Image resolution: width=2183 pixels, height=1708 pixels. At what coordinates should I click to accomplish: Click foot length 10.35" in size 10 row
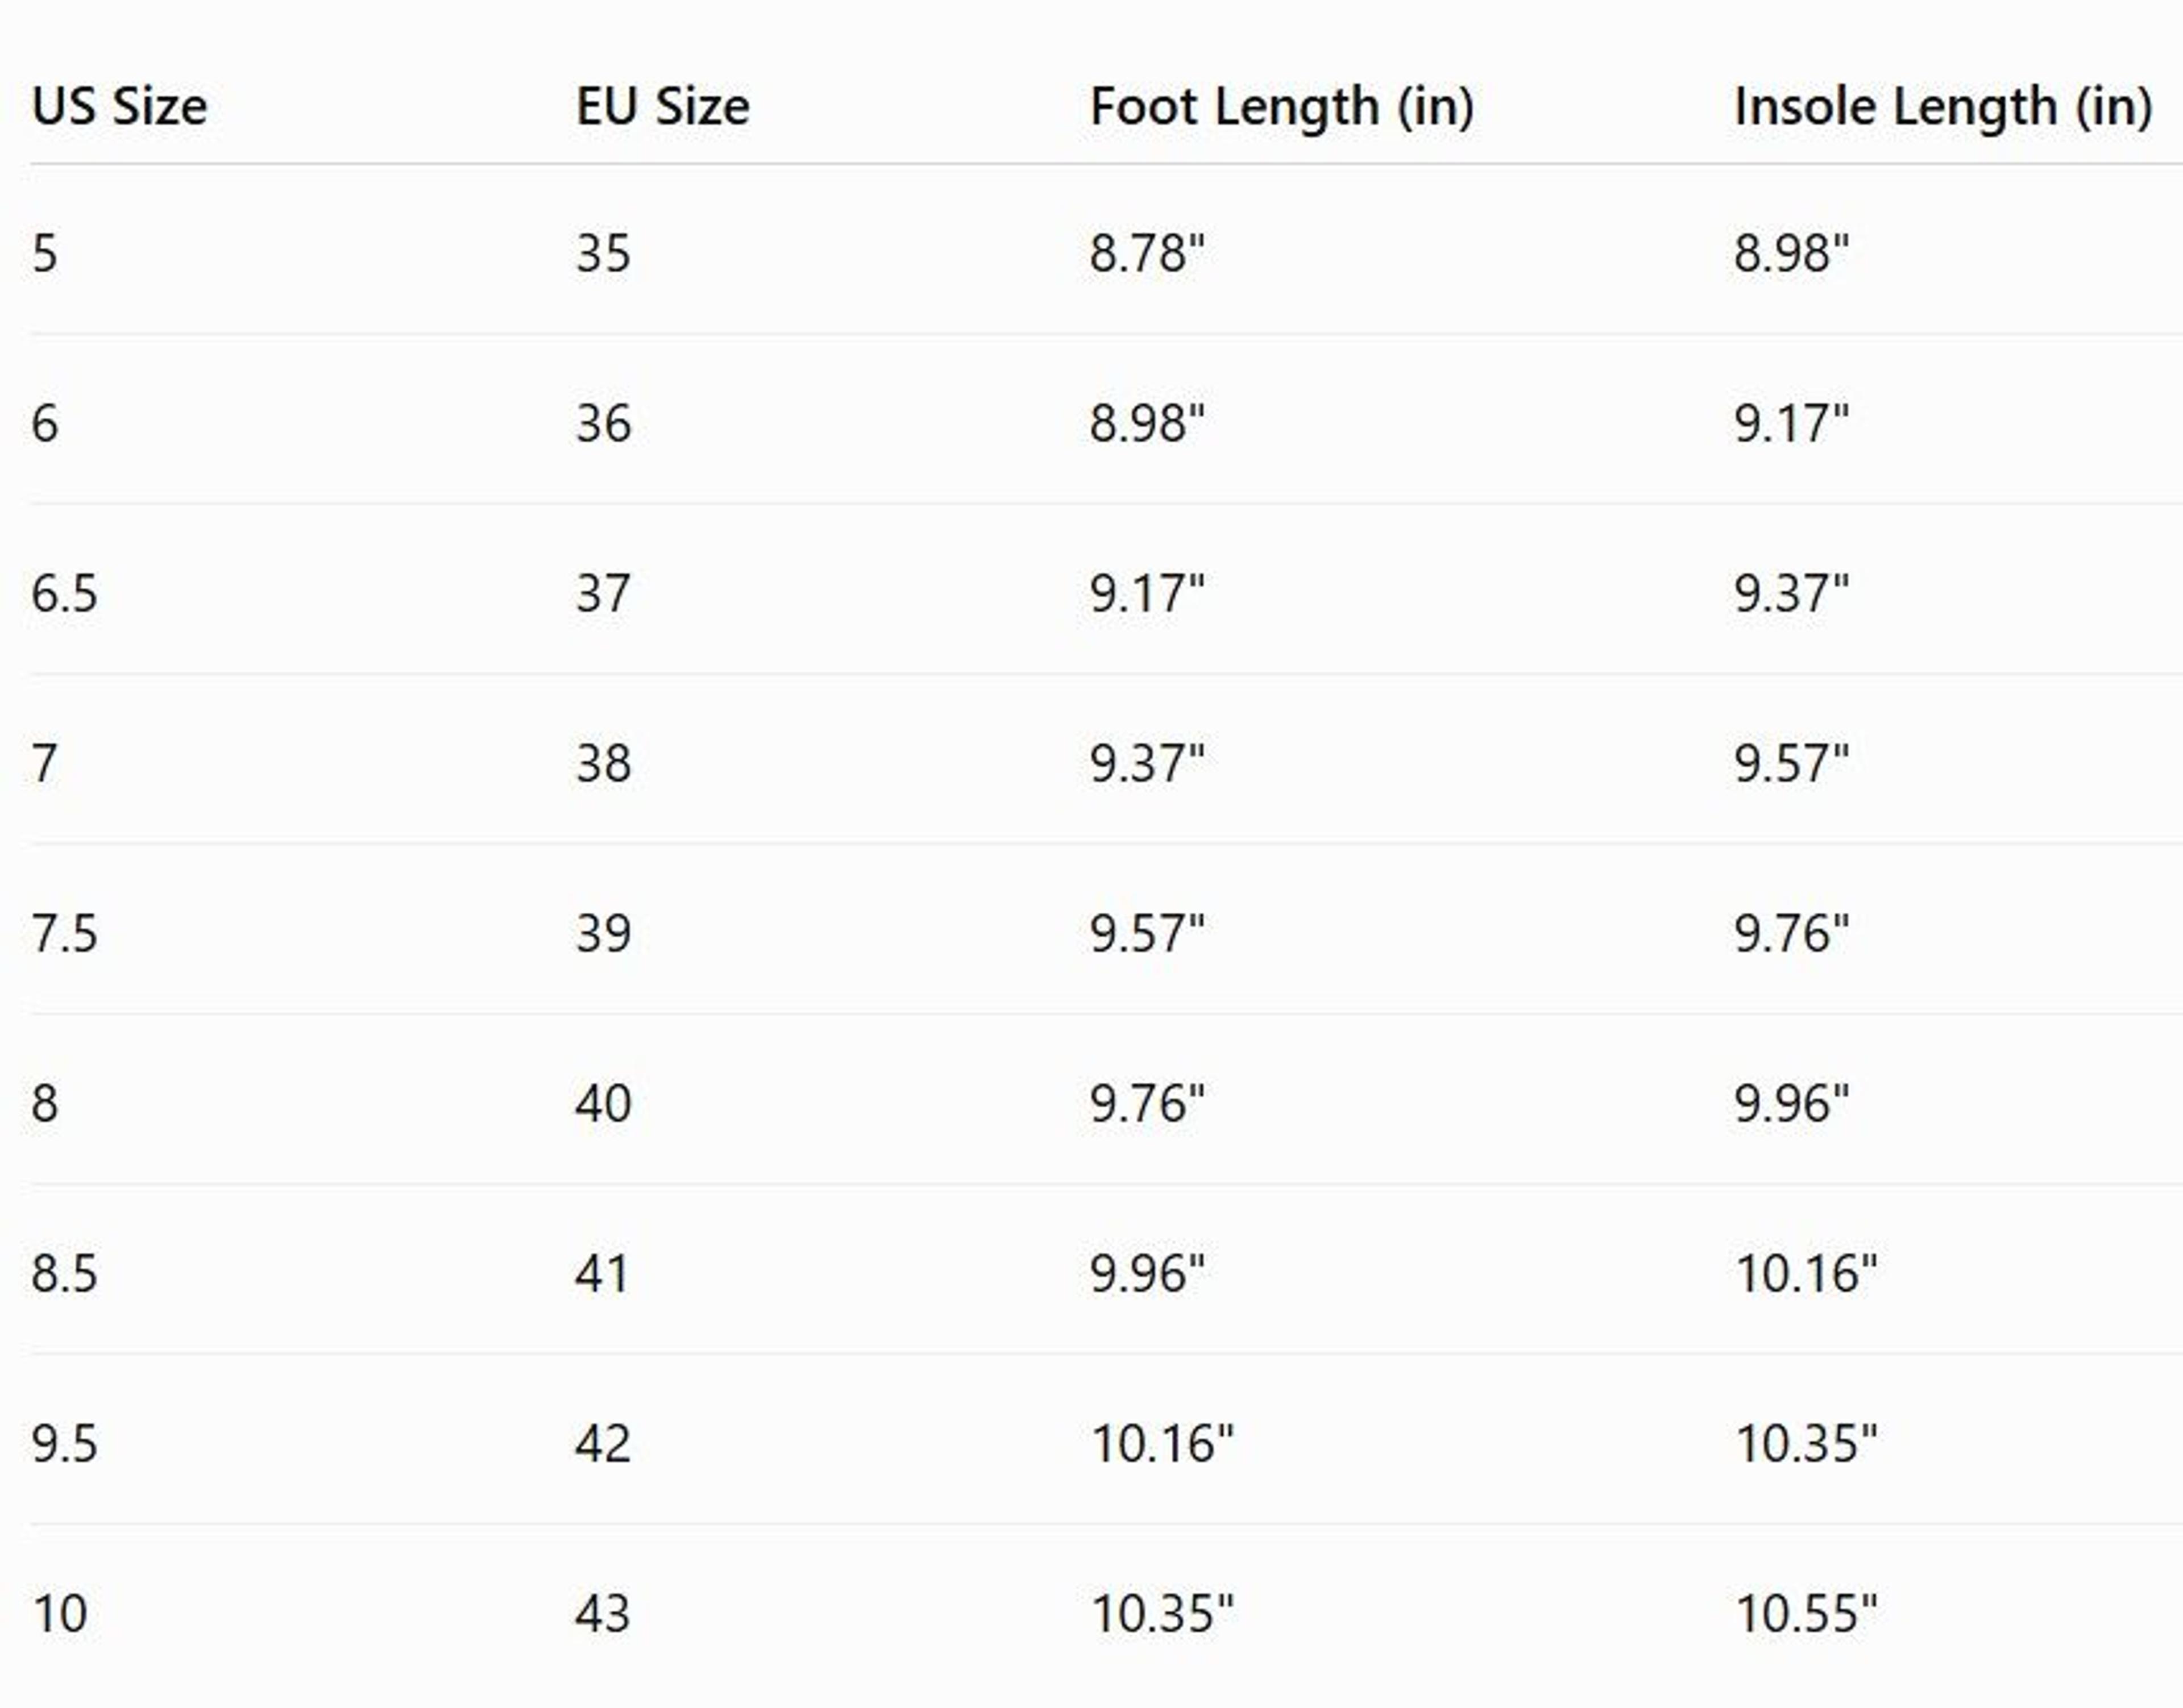(1162, 1613)
